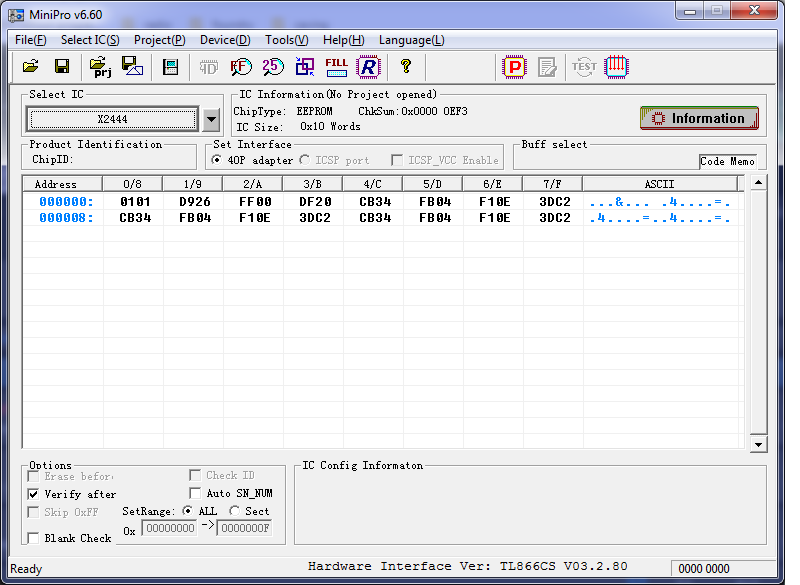
Task: Toggle the Erase before checkbox
Action: (34, 476)
